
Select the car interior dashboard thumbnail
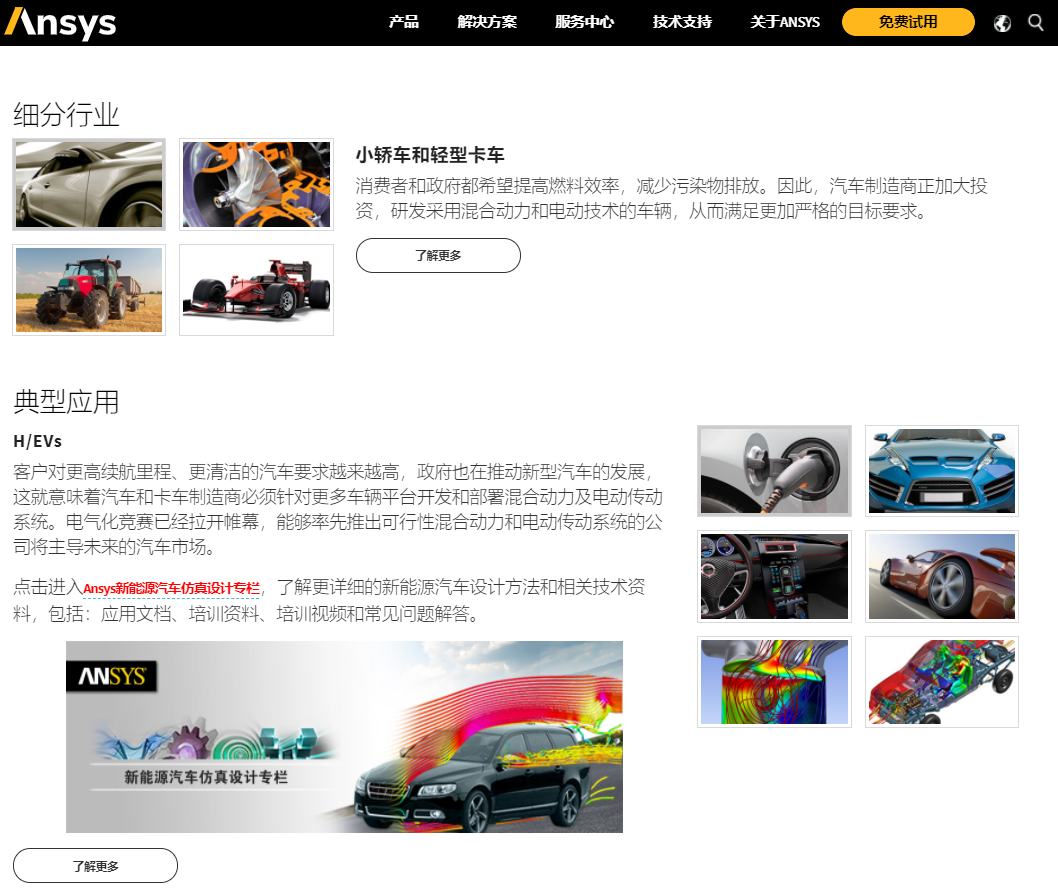click(774, 577)
